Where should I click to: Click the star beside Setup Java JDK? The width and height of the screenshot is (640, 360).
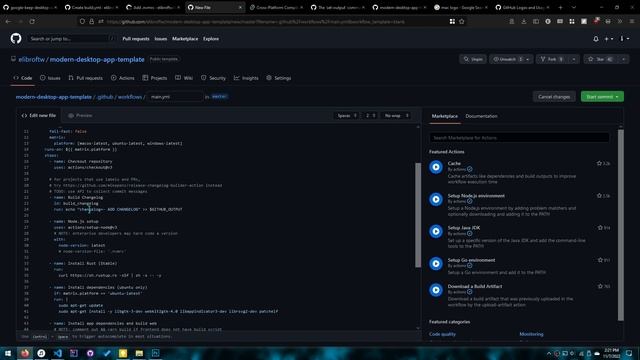tap(600, 228)
